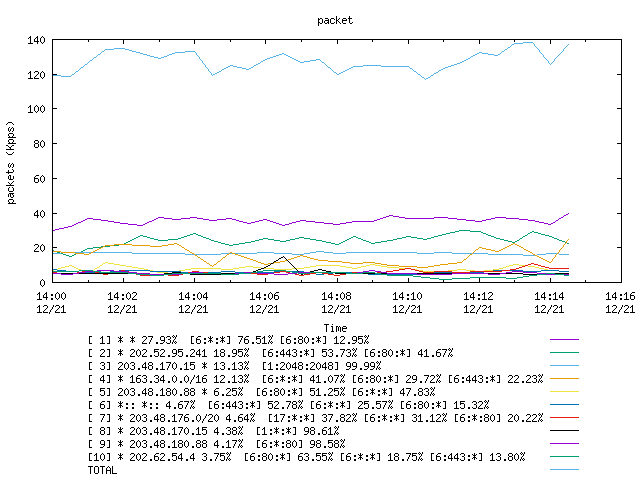Click the y-axis tick value 20
Viewport: 640px width, 480px height.
40,248
